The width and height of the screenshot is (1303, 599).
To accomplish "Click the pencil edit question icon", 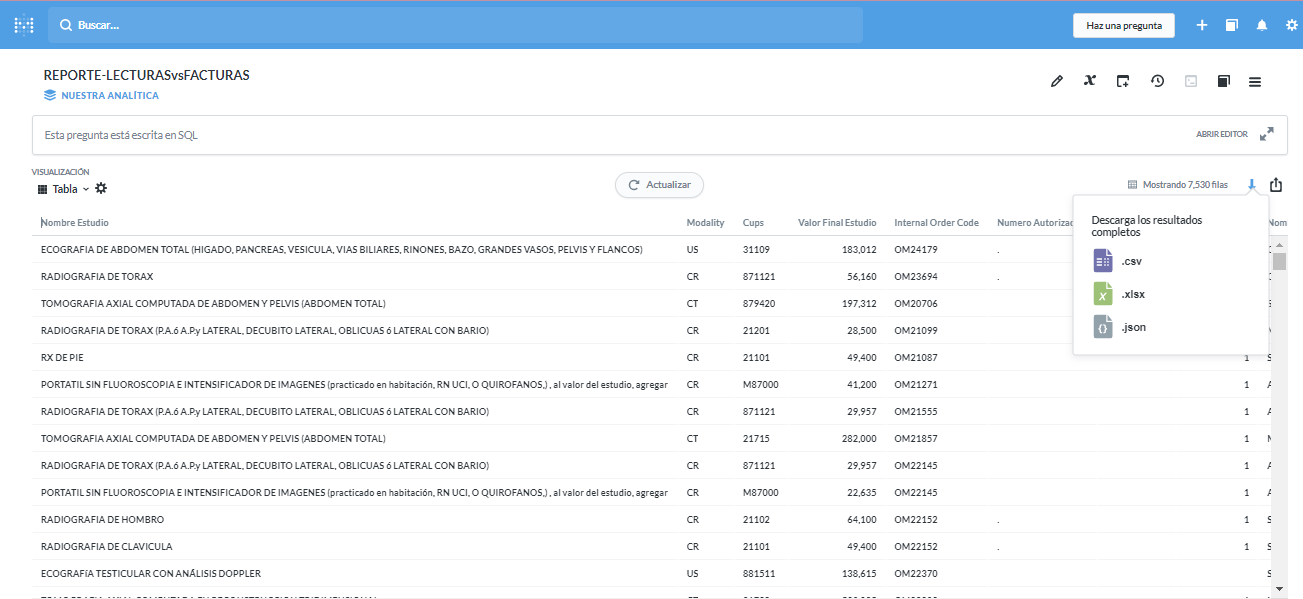I will coord(1057,81).
